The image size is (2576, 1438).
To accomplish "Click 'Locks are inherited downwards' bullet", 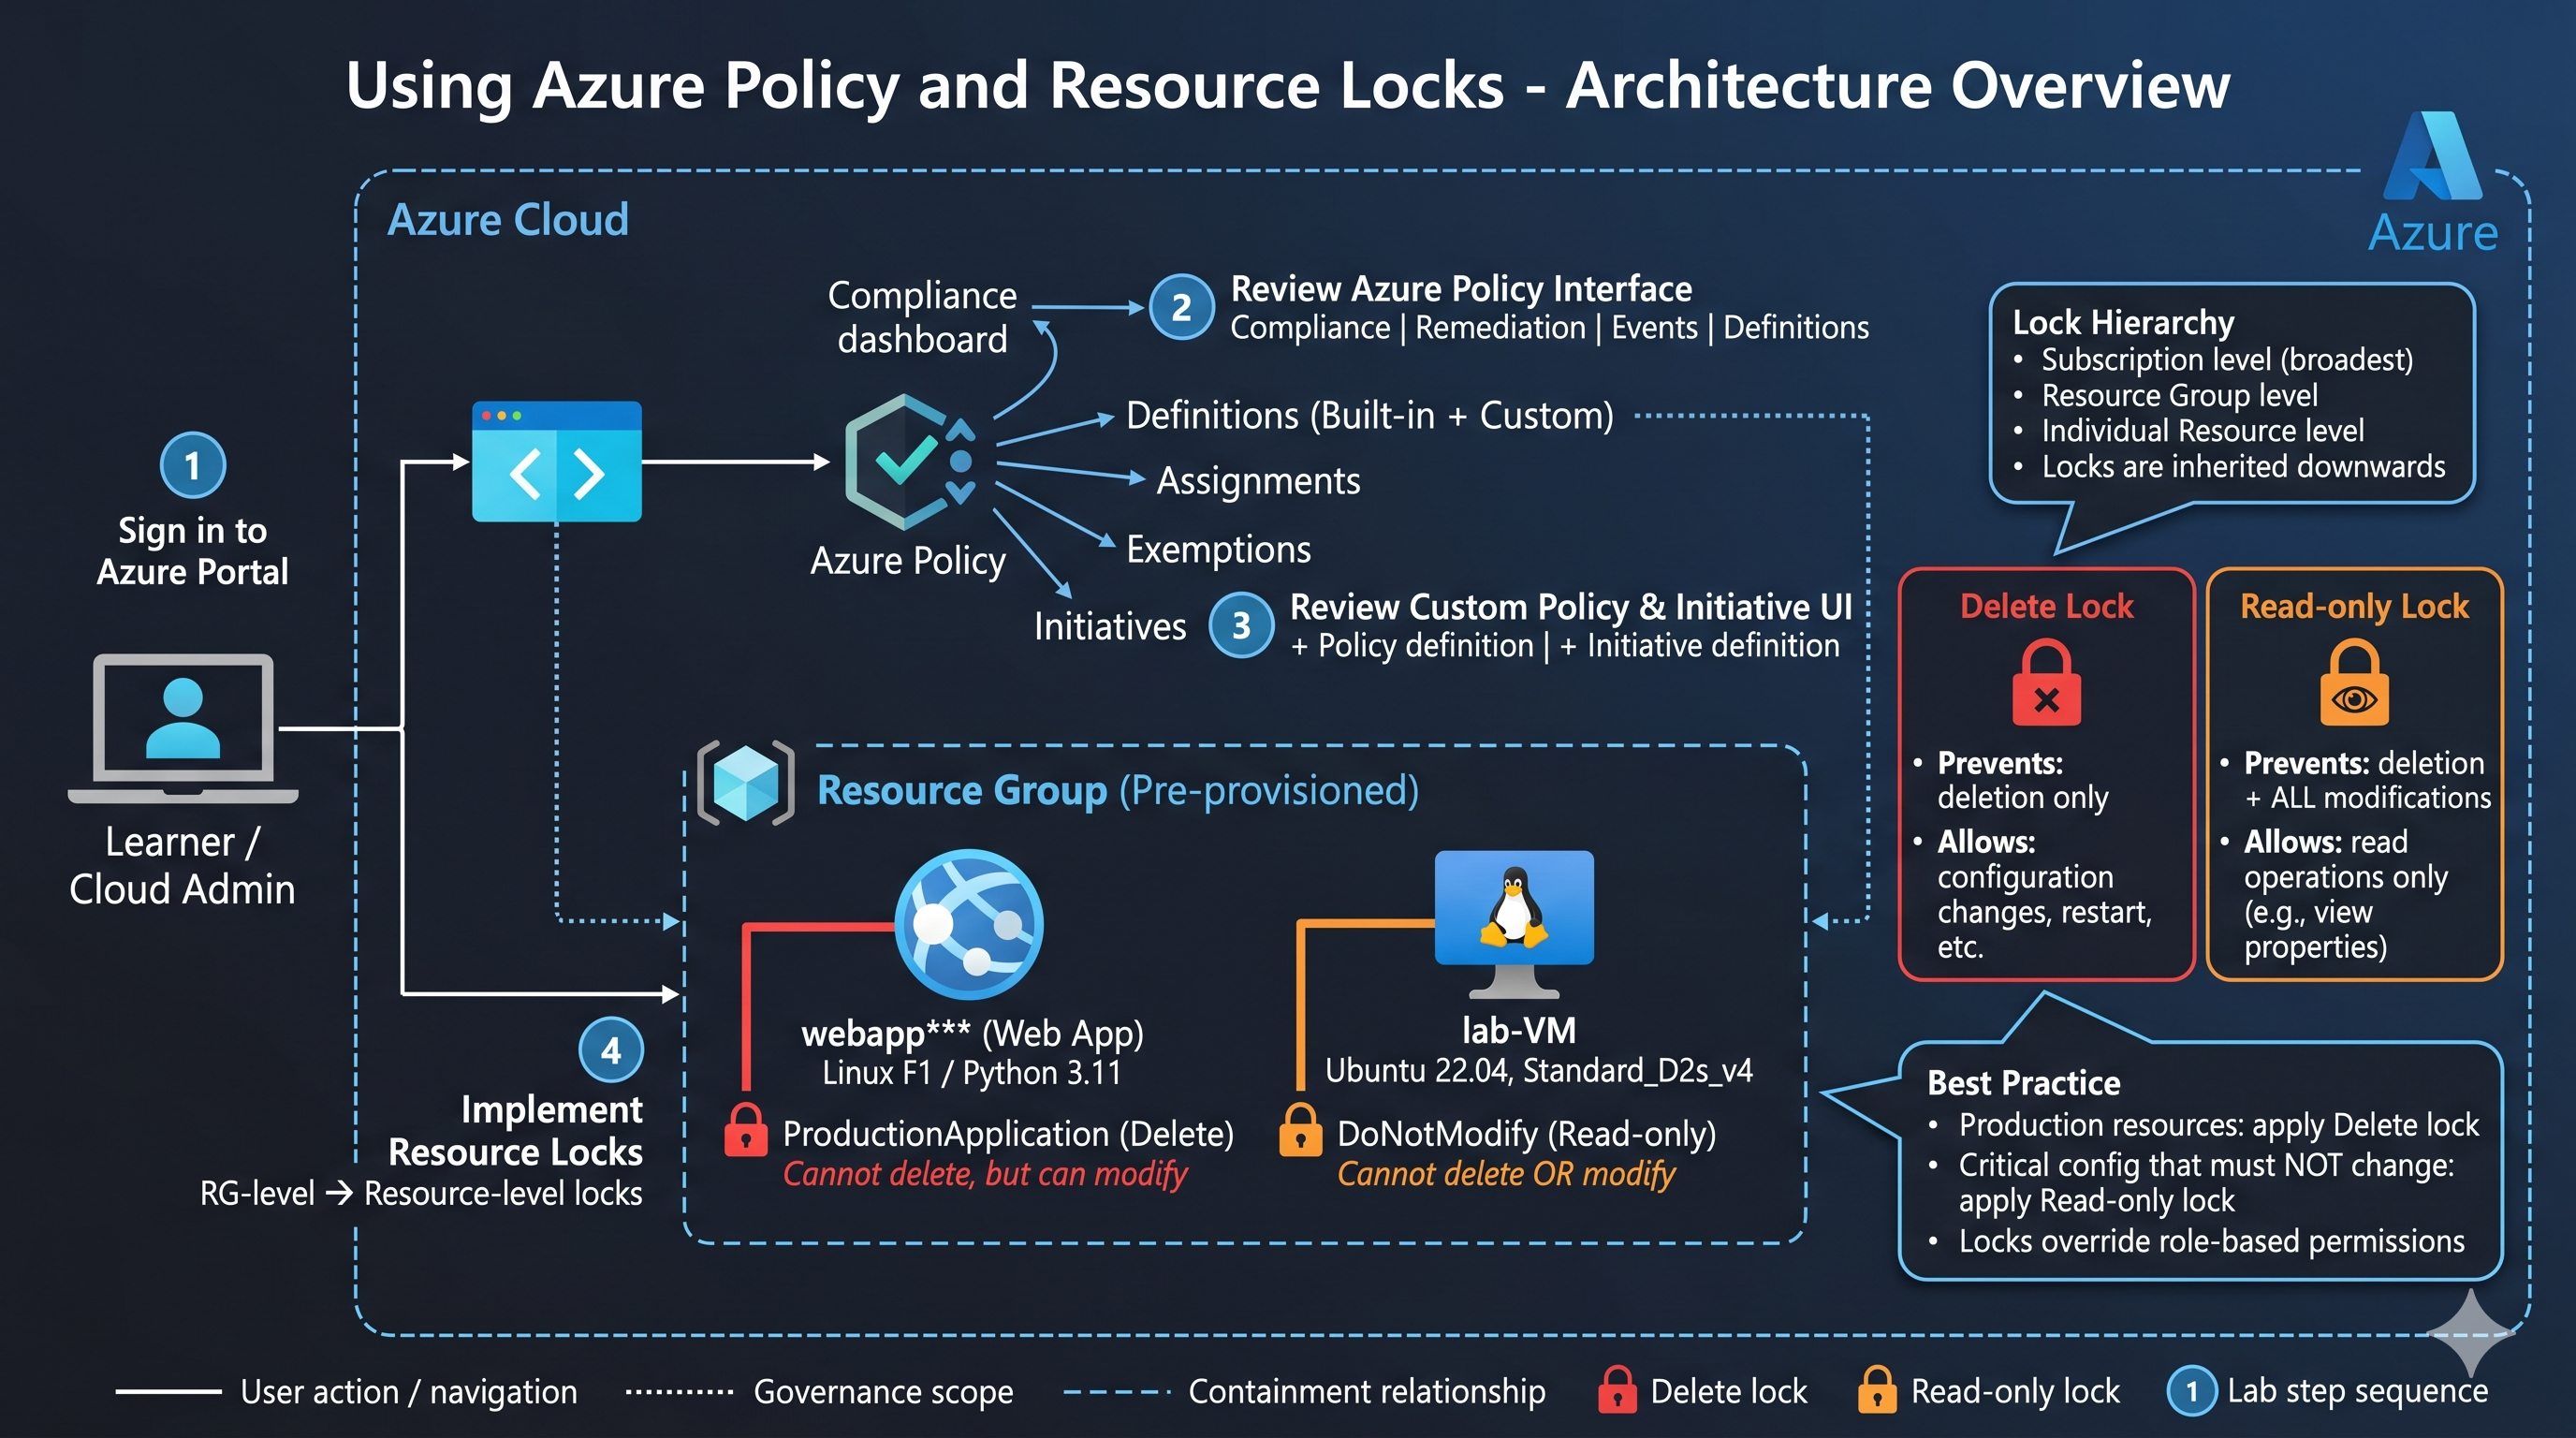I will pos(2243,467).
